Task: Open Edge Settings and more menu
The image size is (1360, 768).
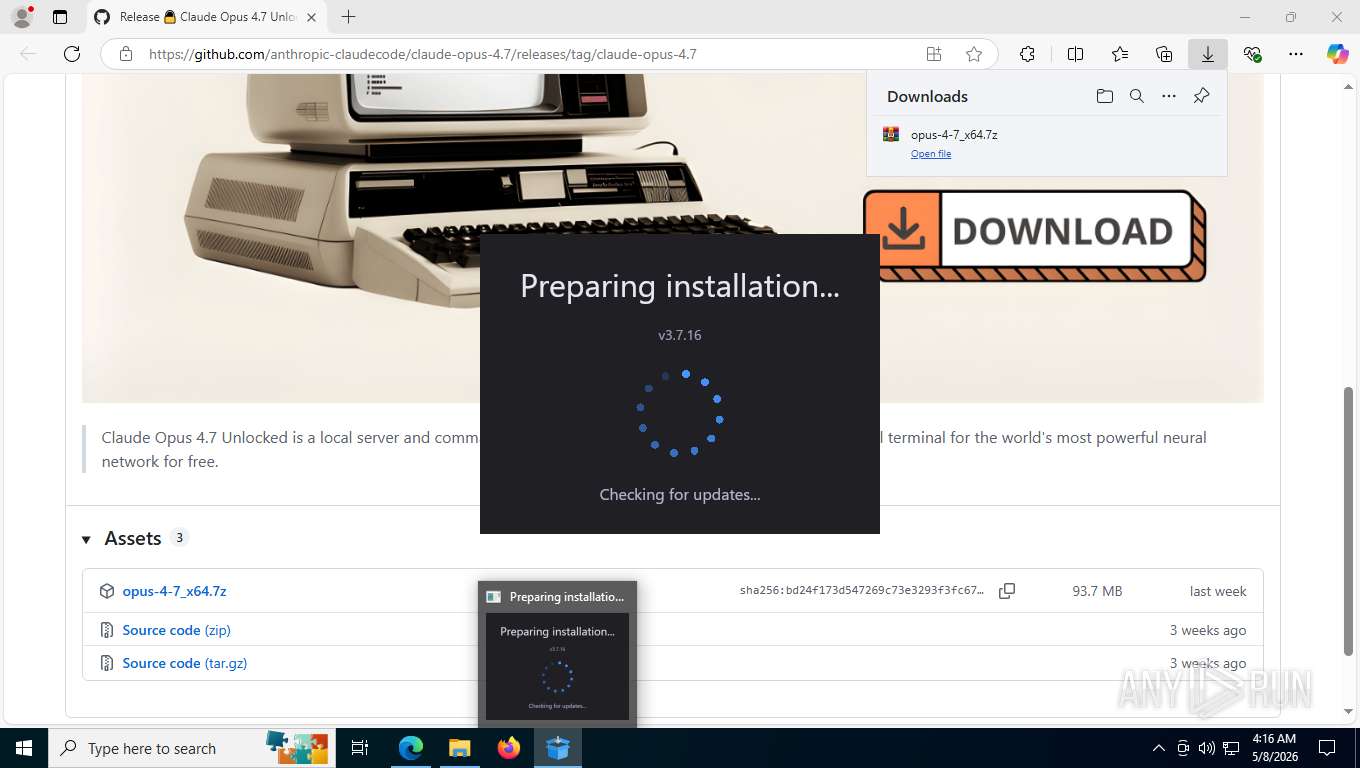Action: coord(1296,54)
